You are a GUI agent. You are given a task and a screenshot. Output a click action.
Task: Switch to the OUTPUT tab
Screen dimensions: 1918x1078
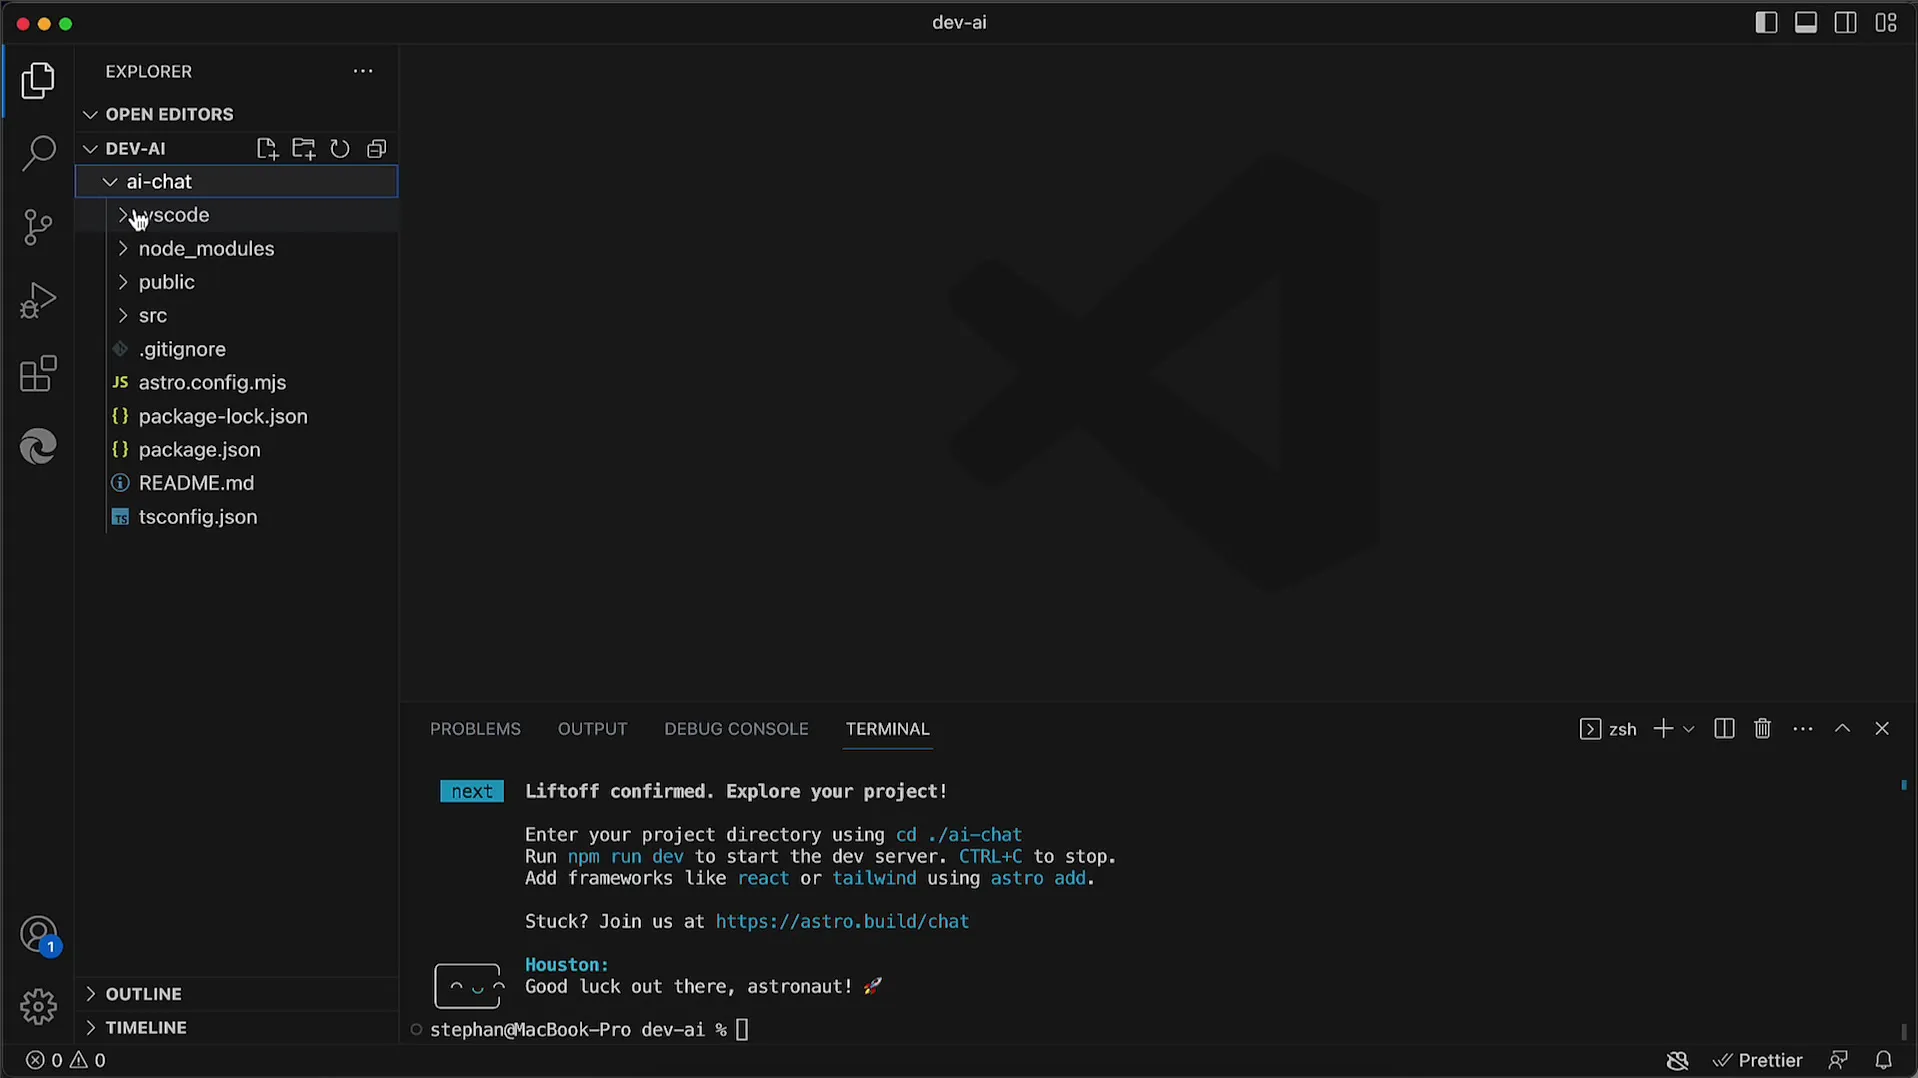(592, 729)
